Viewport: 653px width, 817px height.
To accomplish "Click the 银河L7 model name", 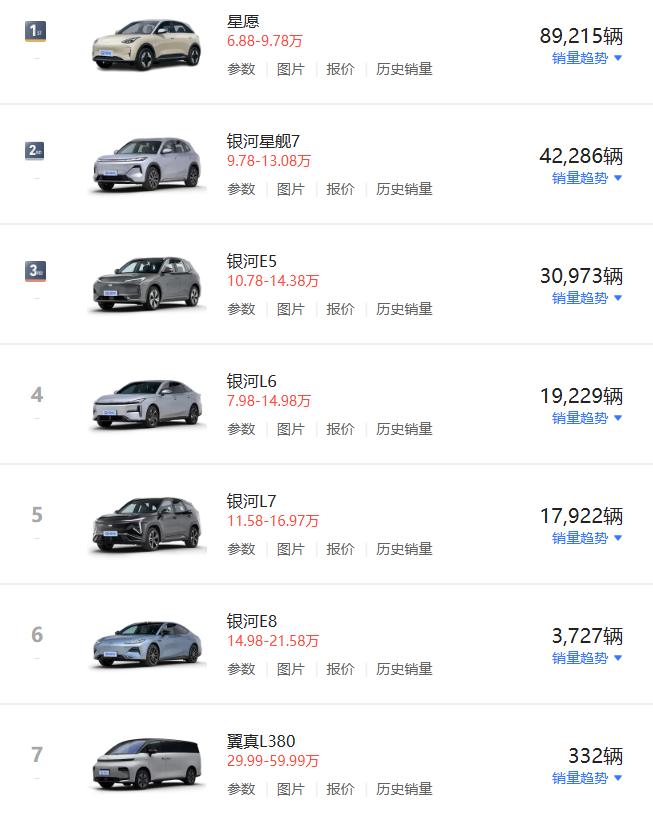I will (x=251, y=501).
